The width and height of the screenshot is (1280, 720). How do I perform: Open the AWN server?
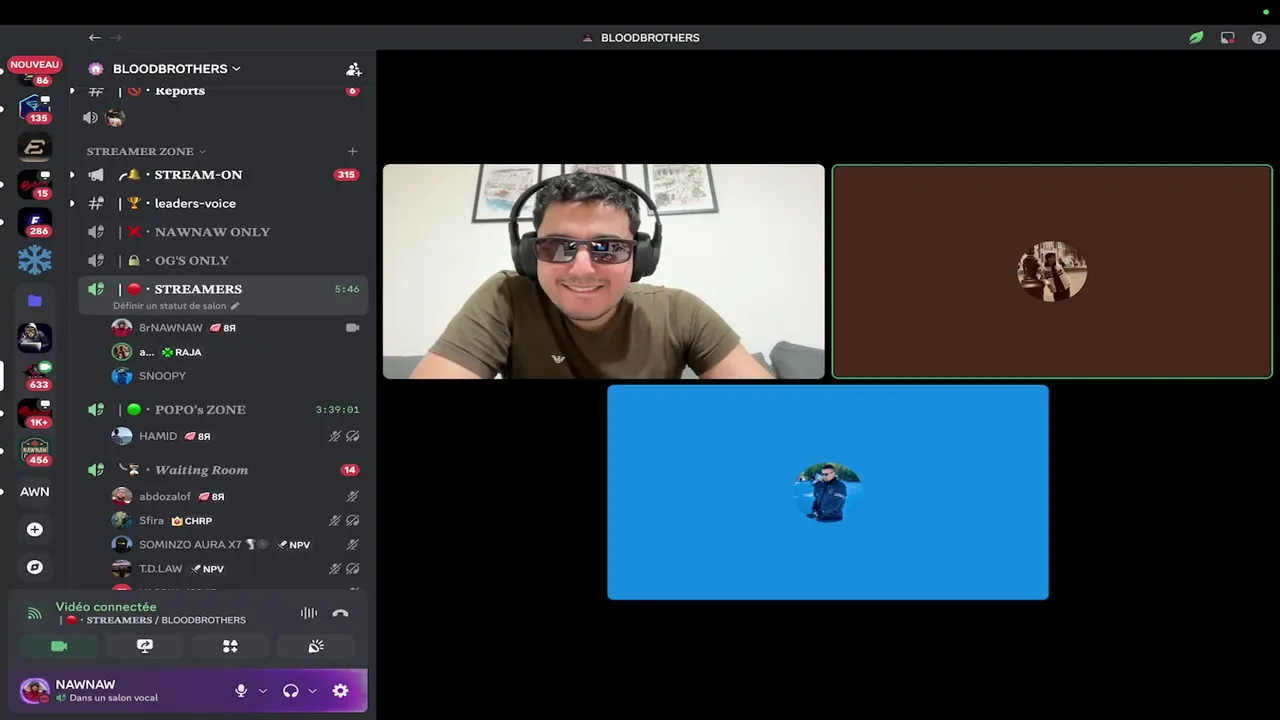coord(35,491)
